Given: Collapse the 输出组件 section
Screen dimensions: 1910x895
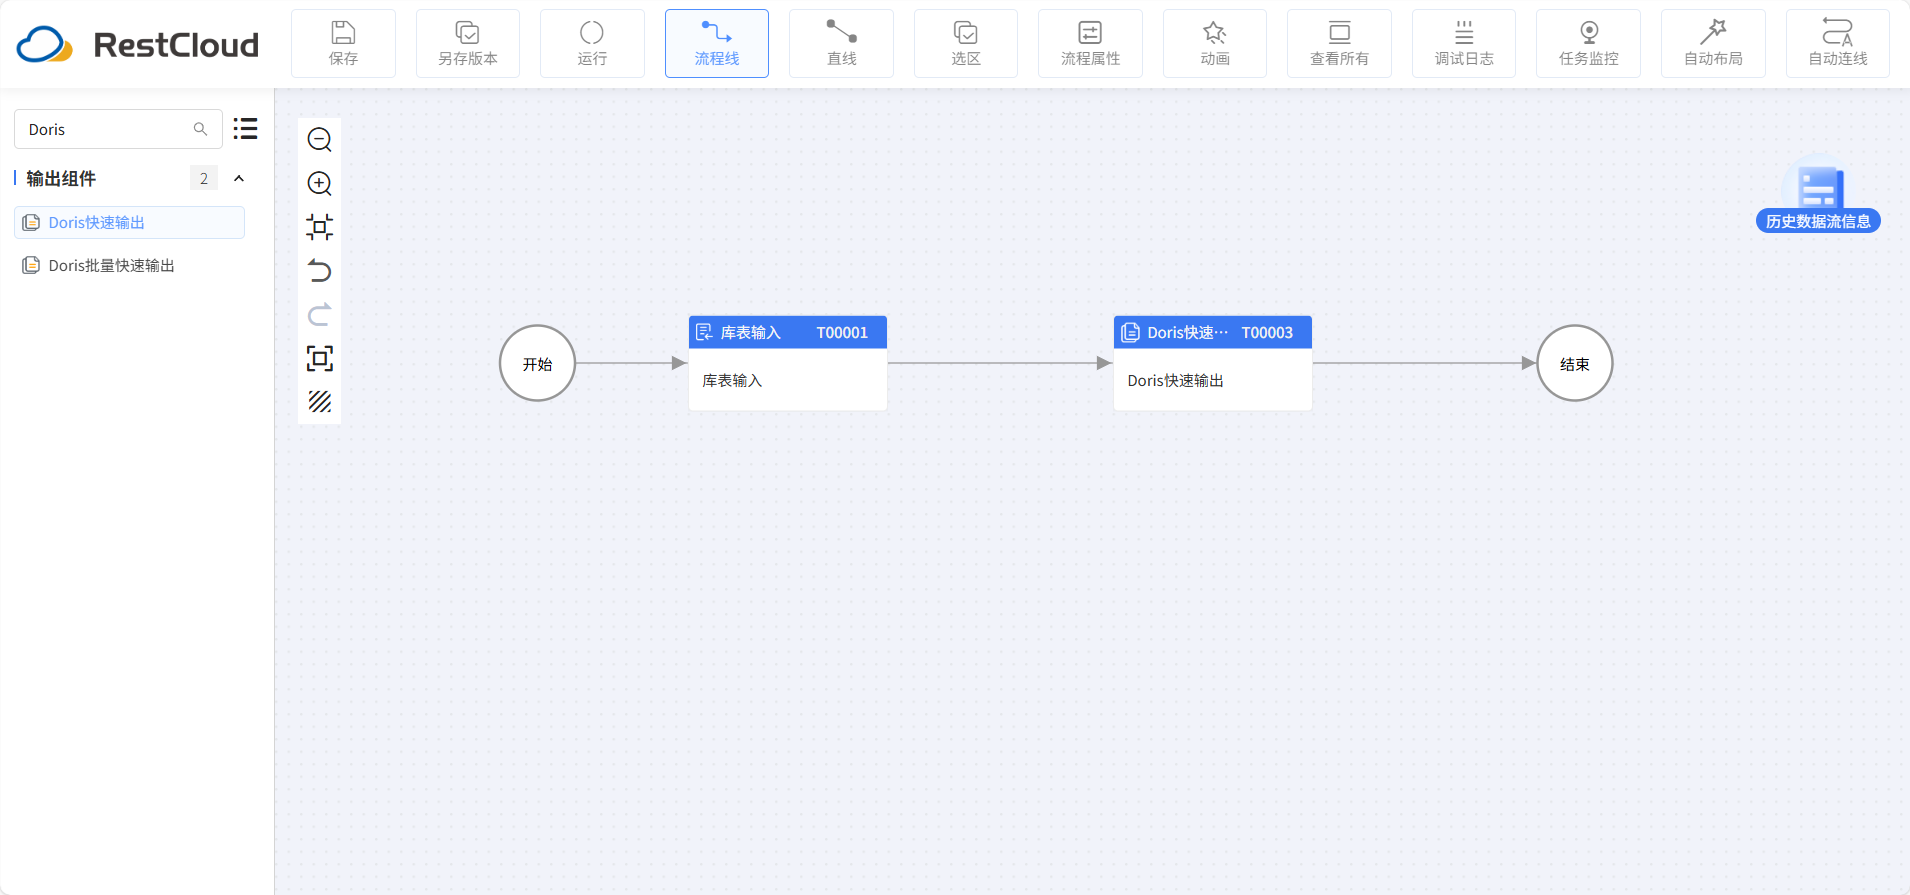Looking at the screenshot, I should [239, 178].
